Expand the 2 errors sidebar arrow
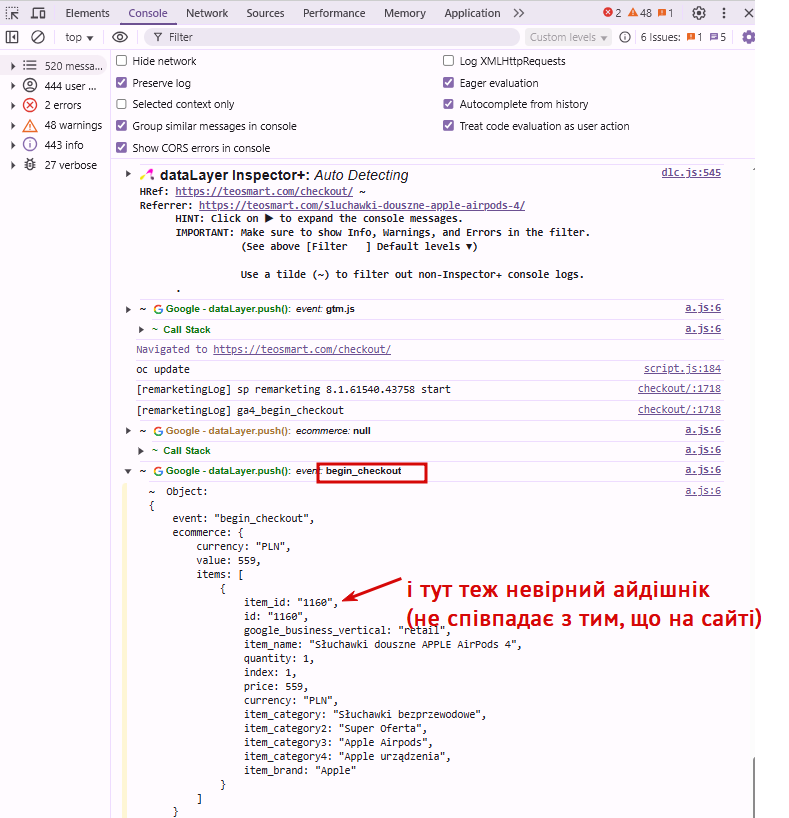 click(x=13, y=105)
